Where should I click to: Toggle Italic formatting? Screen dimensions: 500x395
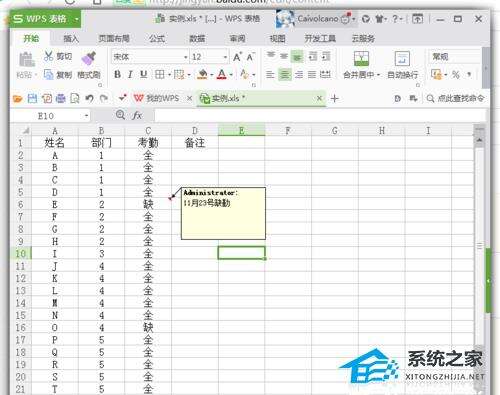[x=130, y=74]
